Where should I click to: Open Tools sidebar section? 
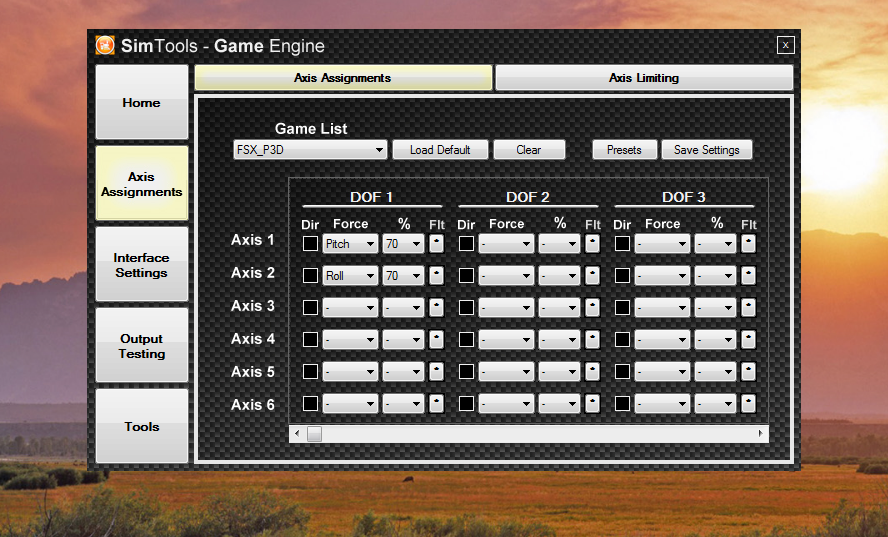click(142, 426)
